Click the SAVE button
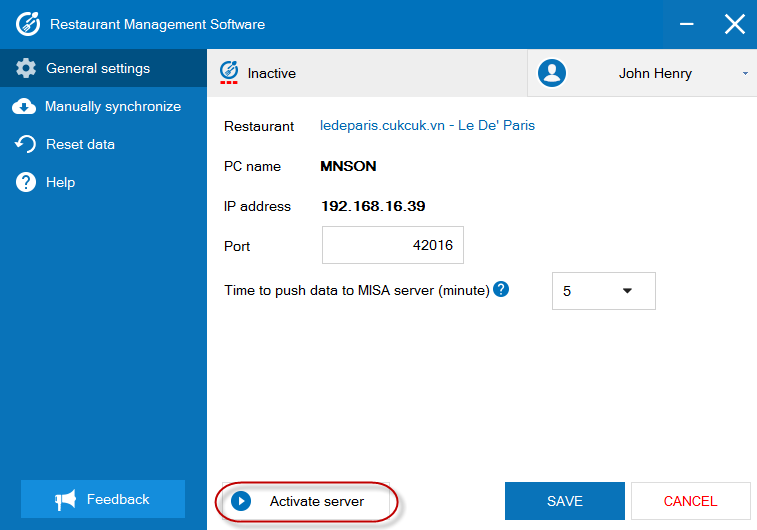Viewport: 757px width, 530px height. pyautogui.click(x=564, y=501)
